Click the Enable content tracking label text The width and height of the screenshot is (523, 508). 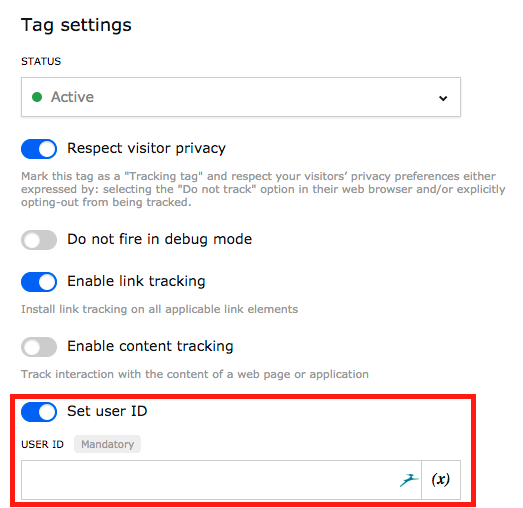click(x=150, y=346)
